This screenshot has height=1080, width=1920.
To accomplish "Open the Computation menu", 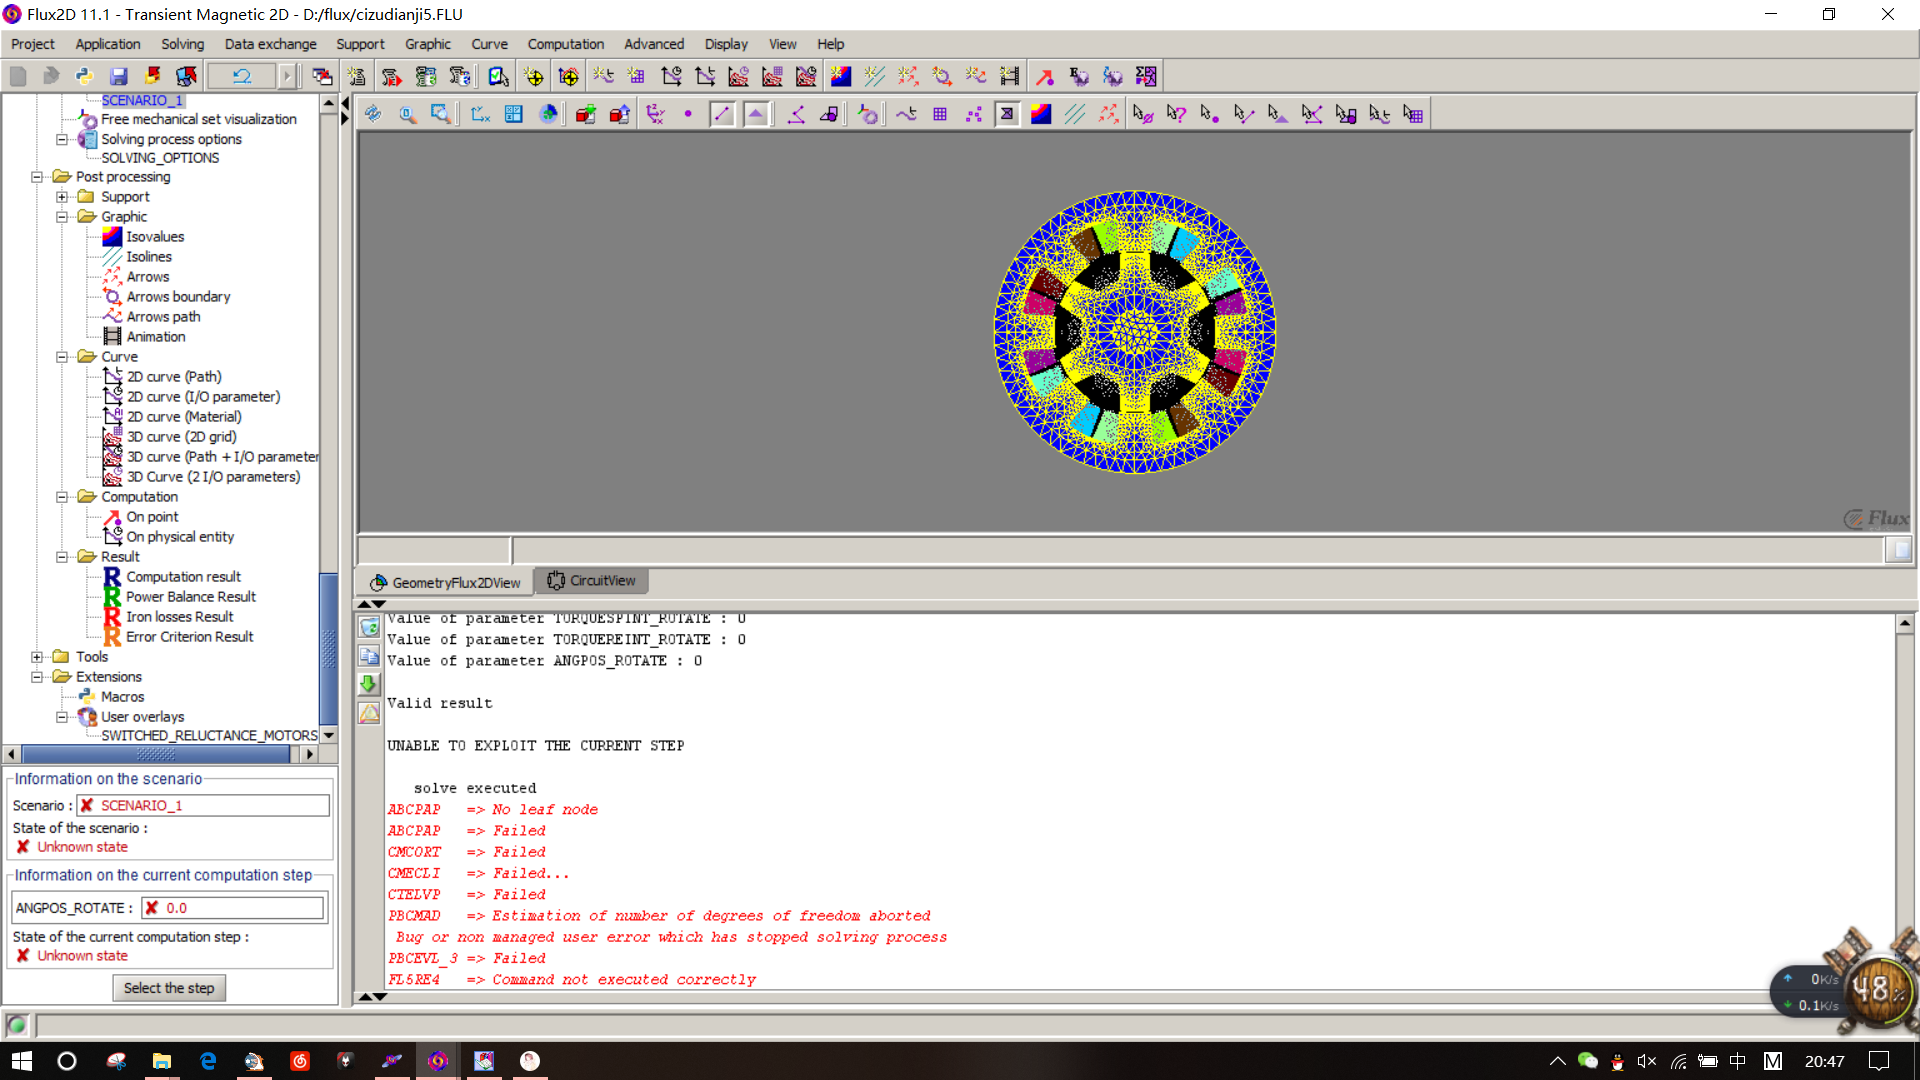I will click(565, 44).
